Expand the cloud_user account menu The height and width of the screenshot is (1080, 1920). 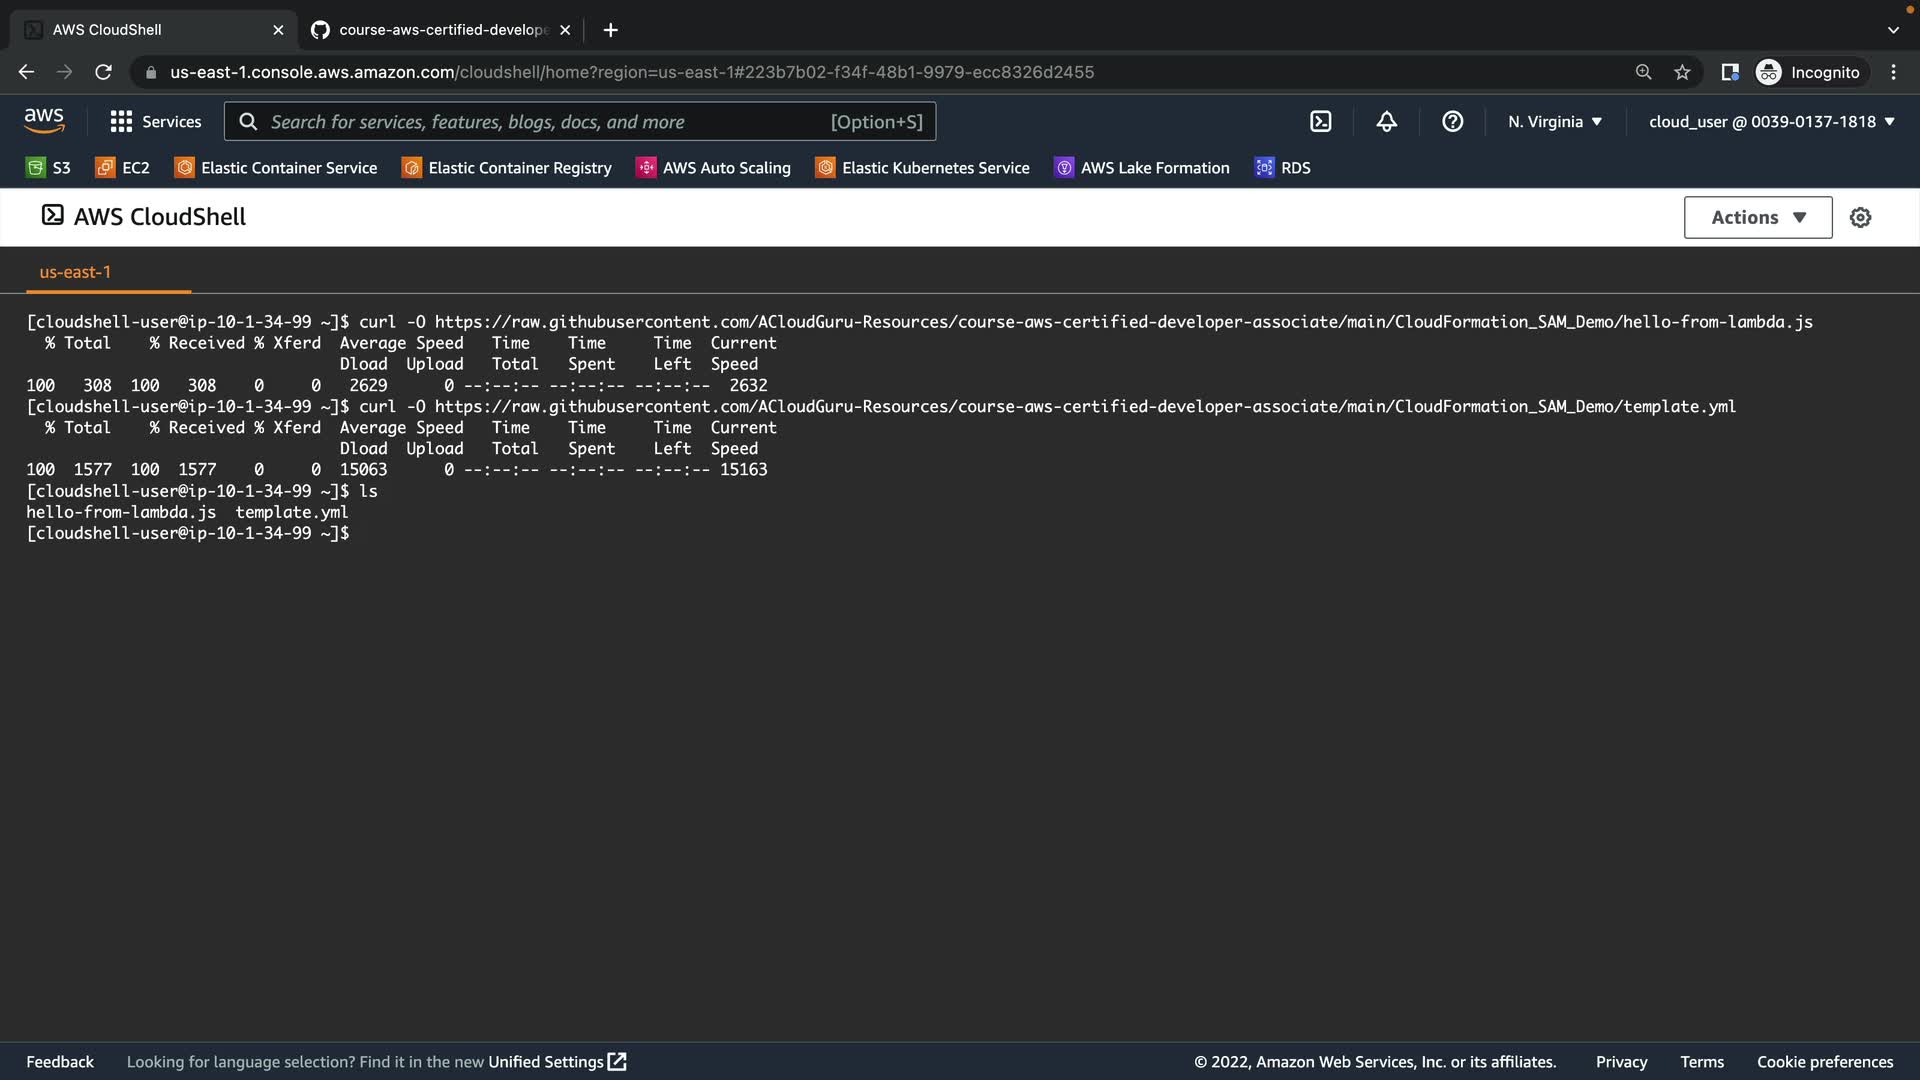(x=1771, y=122)
